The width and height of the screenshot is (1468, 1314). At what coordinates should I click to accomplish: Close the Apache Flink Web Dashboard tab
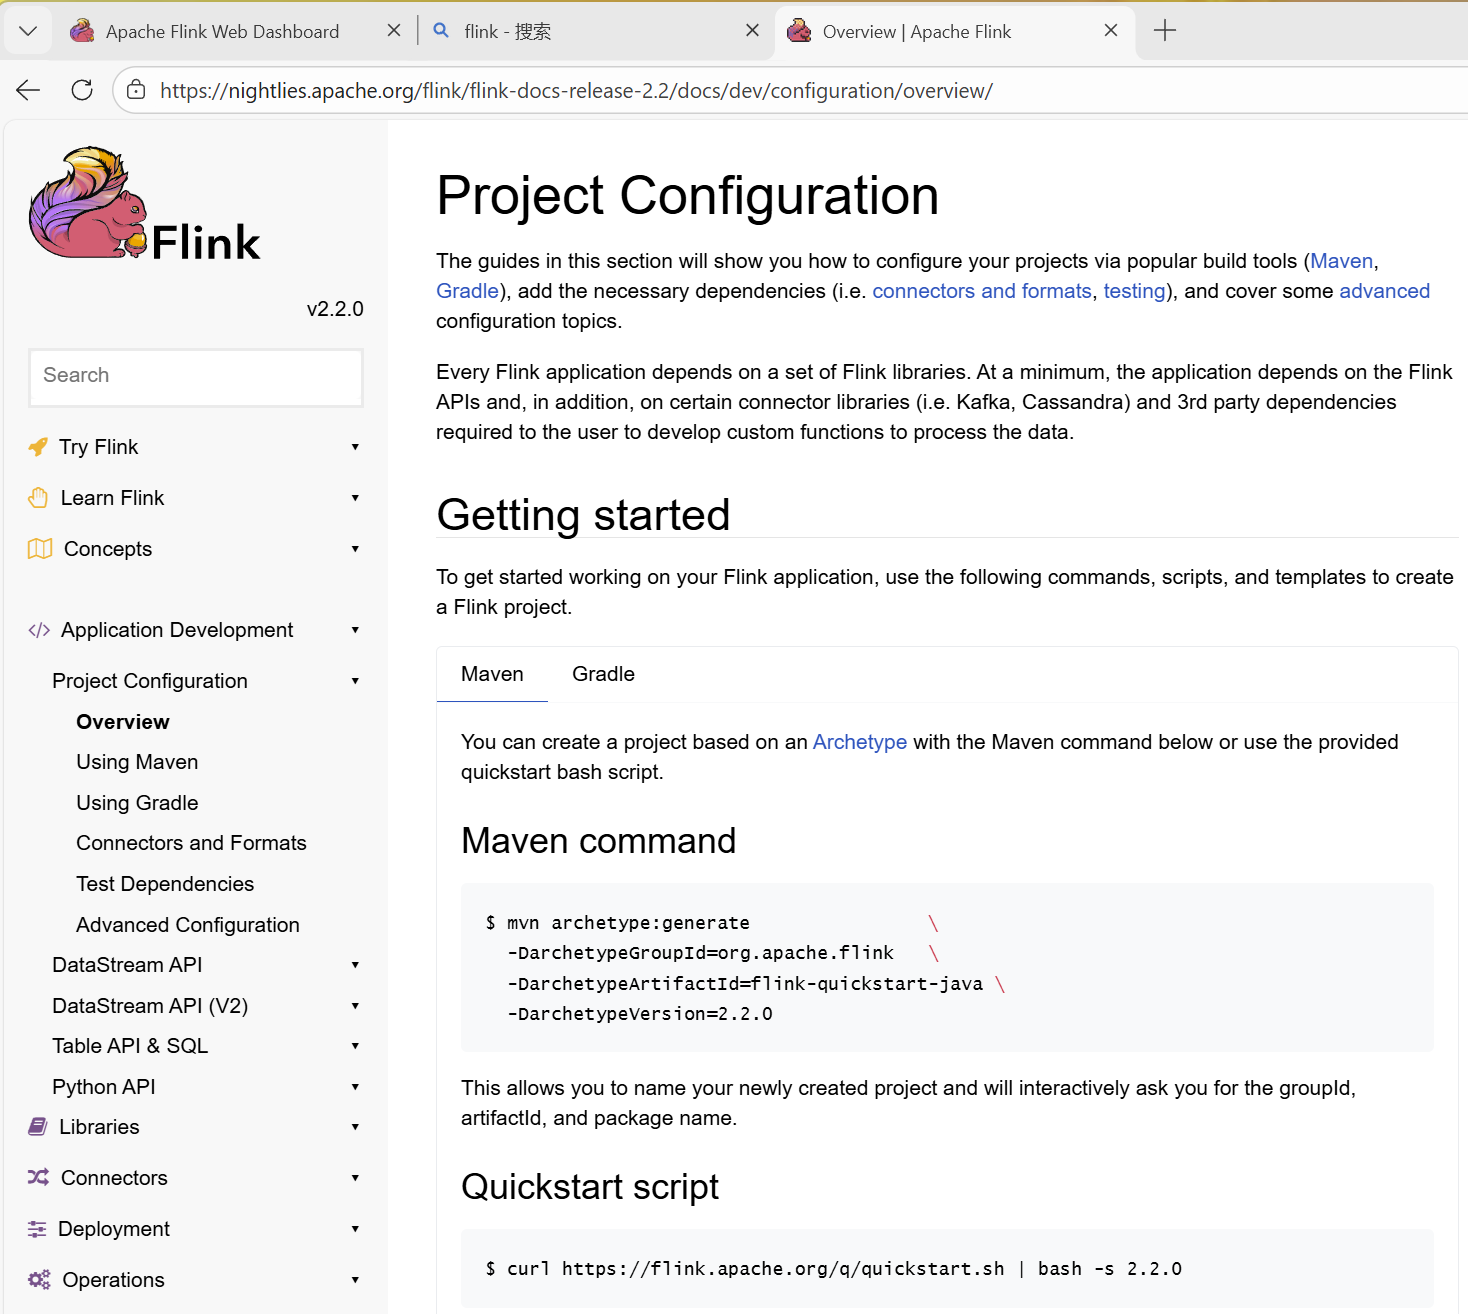(x=394, y=31)
